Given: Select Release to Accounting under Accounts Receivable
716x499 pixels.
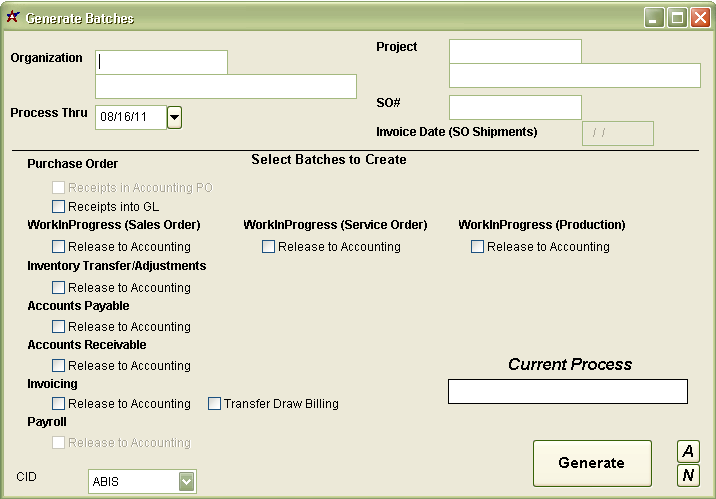Looking at the screenshot, I should (x=58, y=365).
